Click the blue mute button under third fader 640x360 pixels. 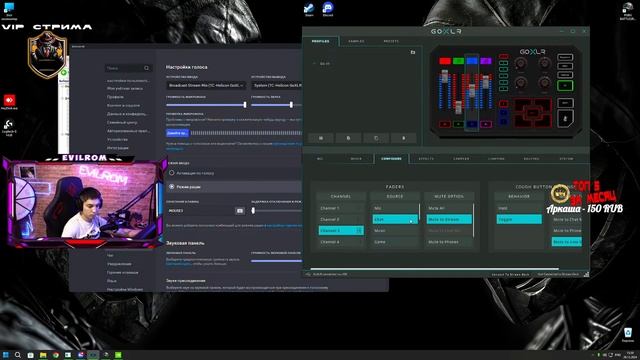472,124
